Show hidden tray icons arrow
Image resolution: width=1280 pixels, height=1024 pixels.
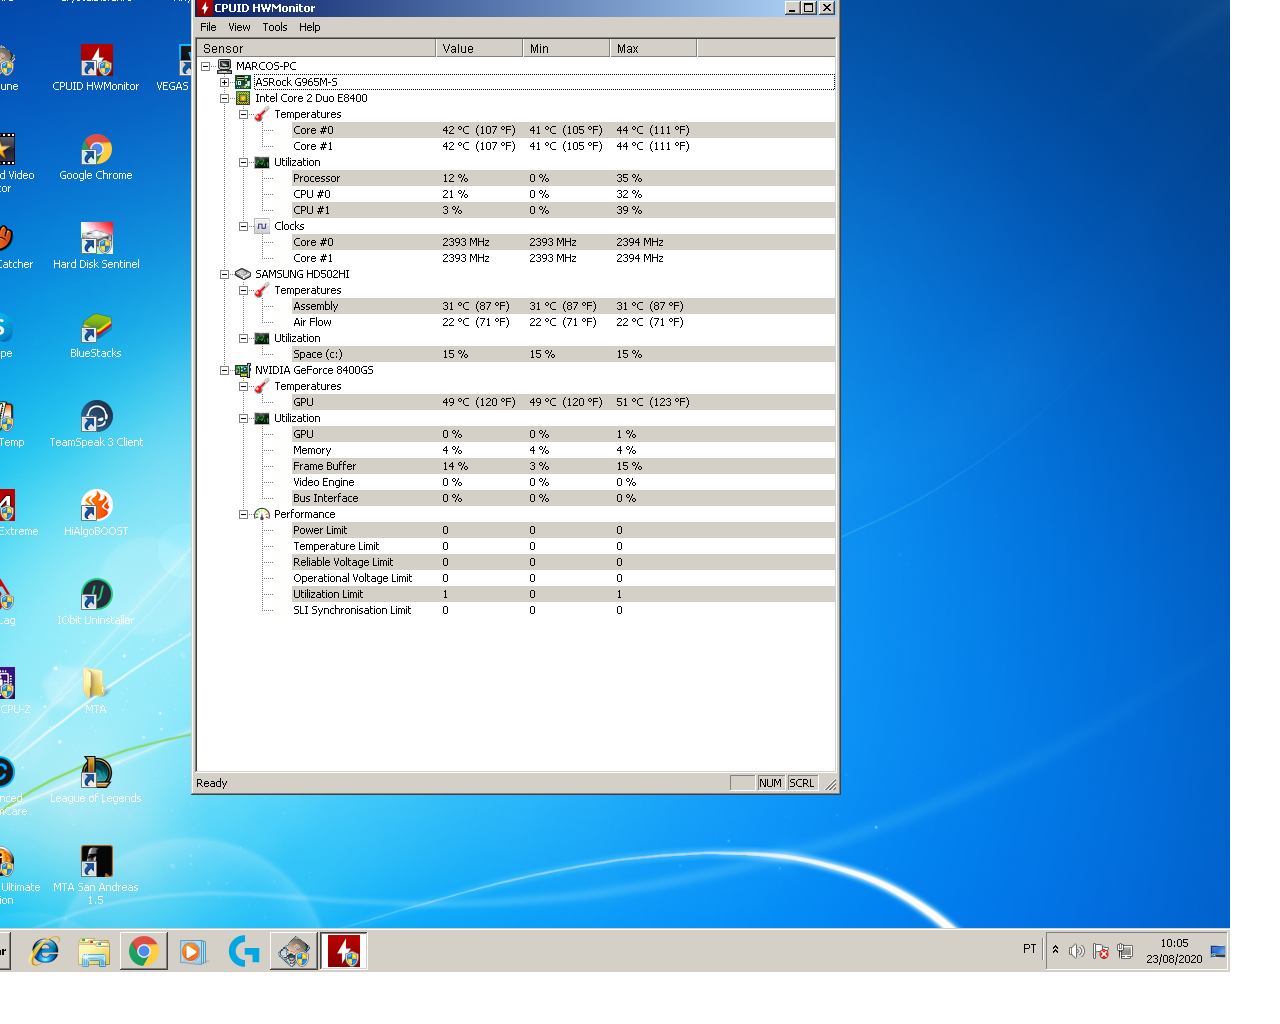click(1055, 950)
